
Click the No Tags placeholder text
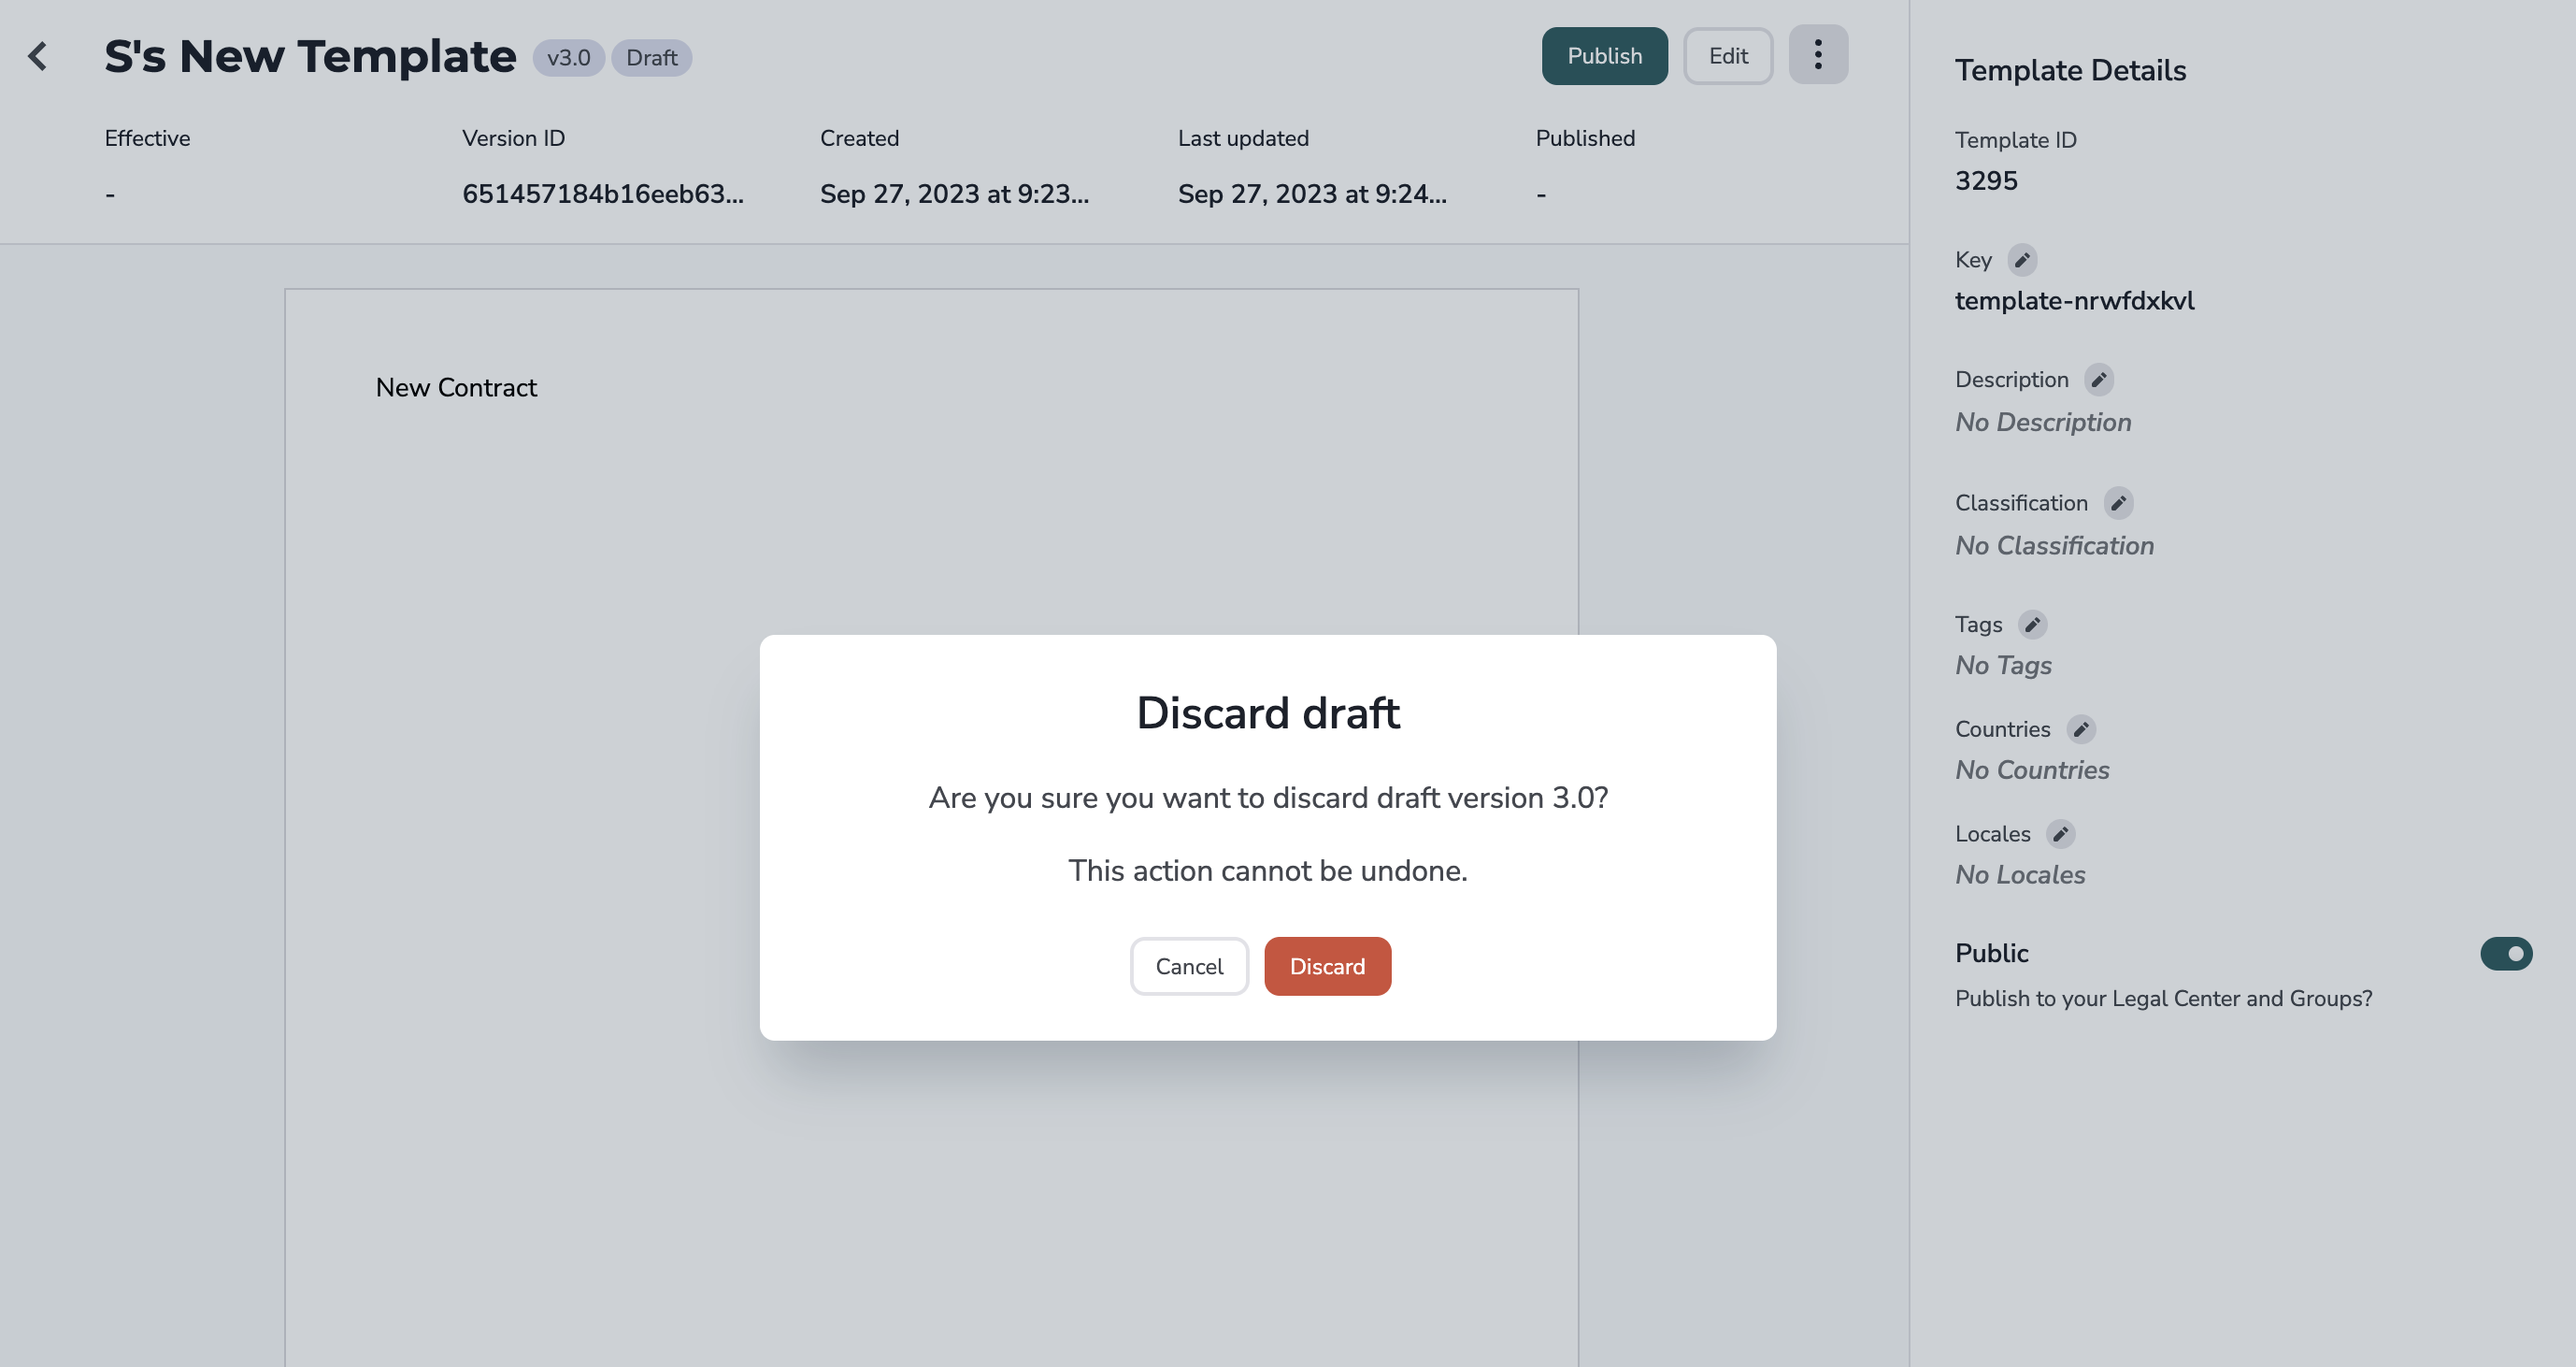pyautogui.click(x=2003, y=665)
